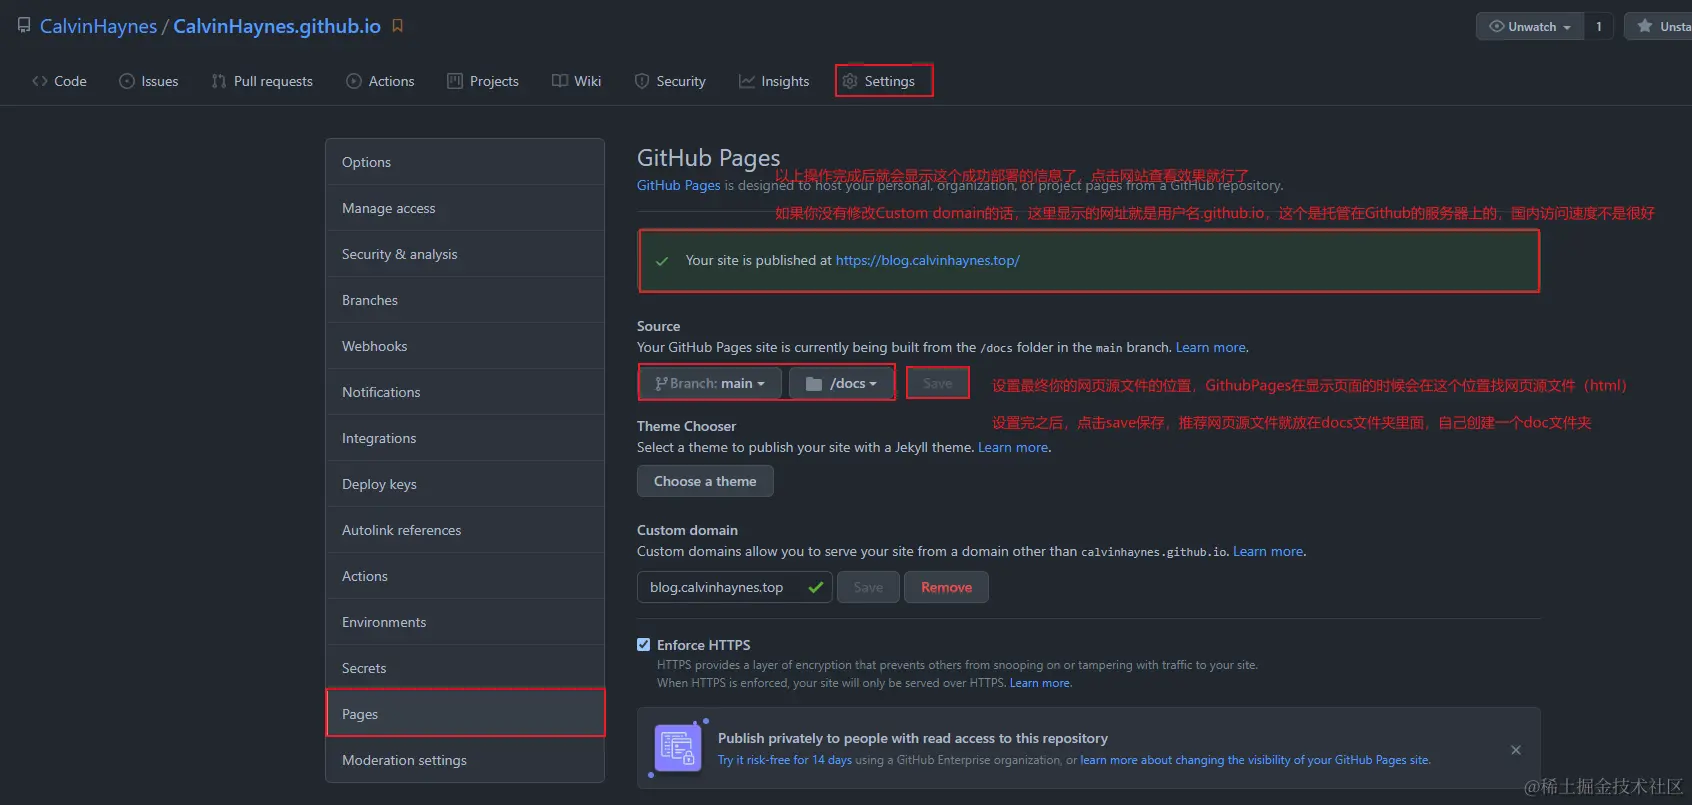Open Learn more link under Enforce HTTPS
Viewport: 1692px width, 805px height.
point(1039,683)
